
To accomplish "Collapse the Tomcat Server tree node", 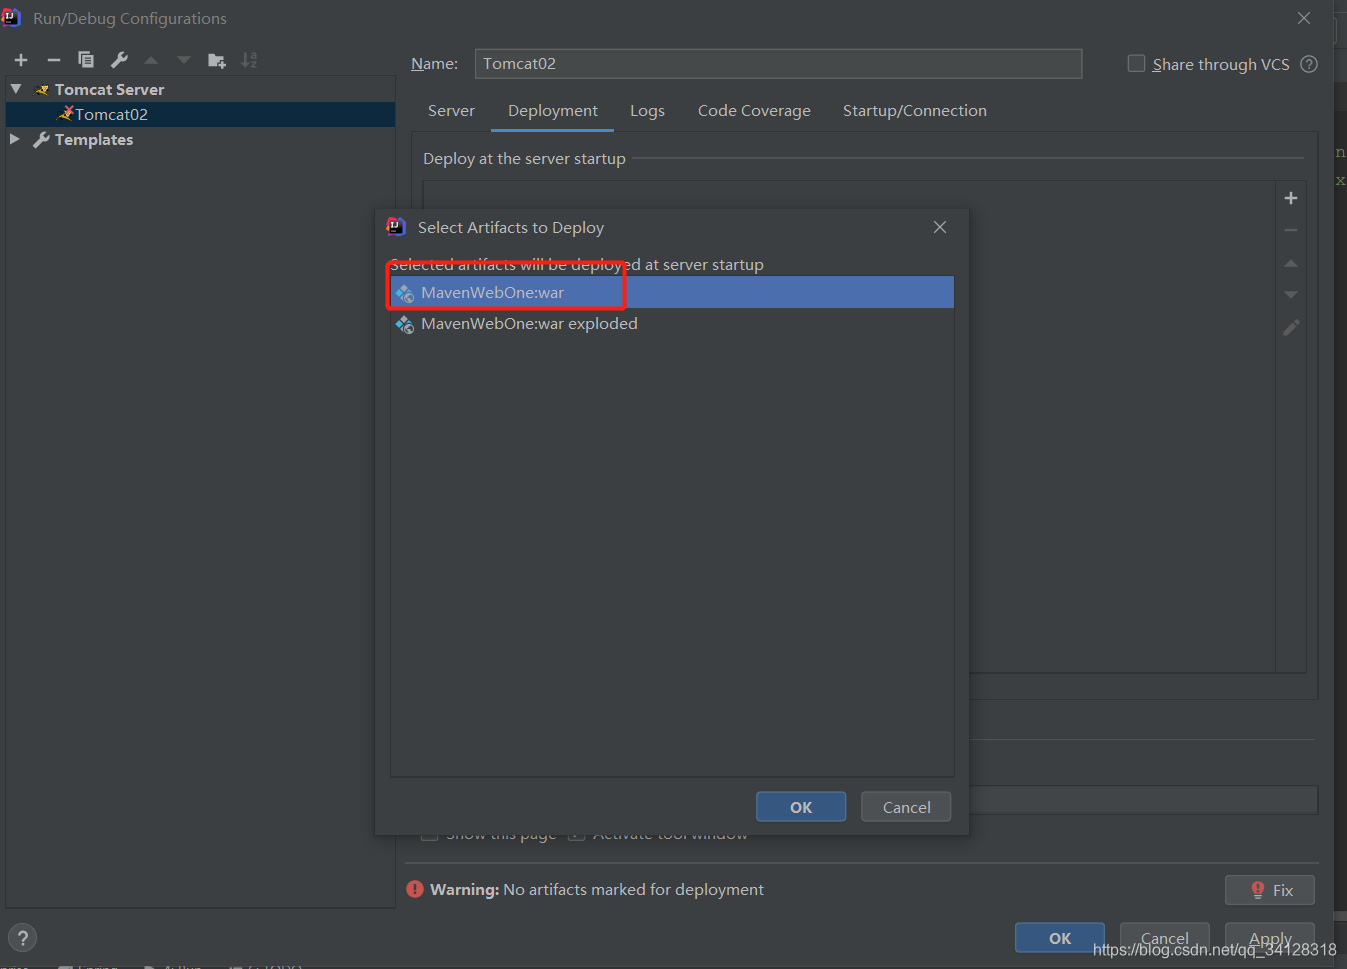I will click(x=16, y=89).
